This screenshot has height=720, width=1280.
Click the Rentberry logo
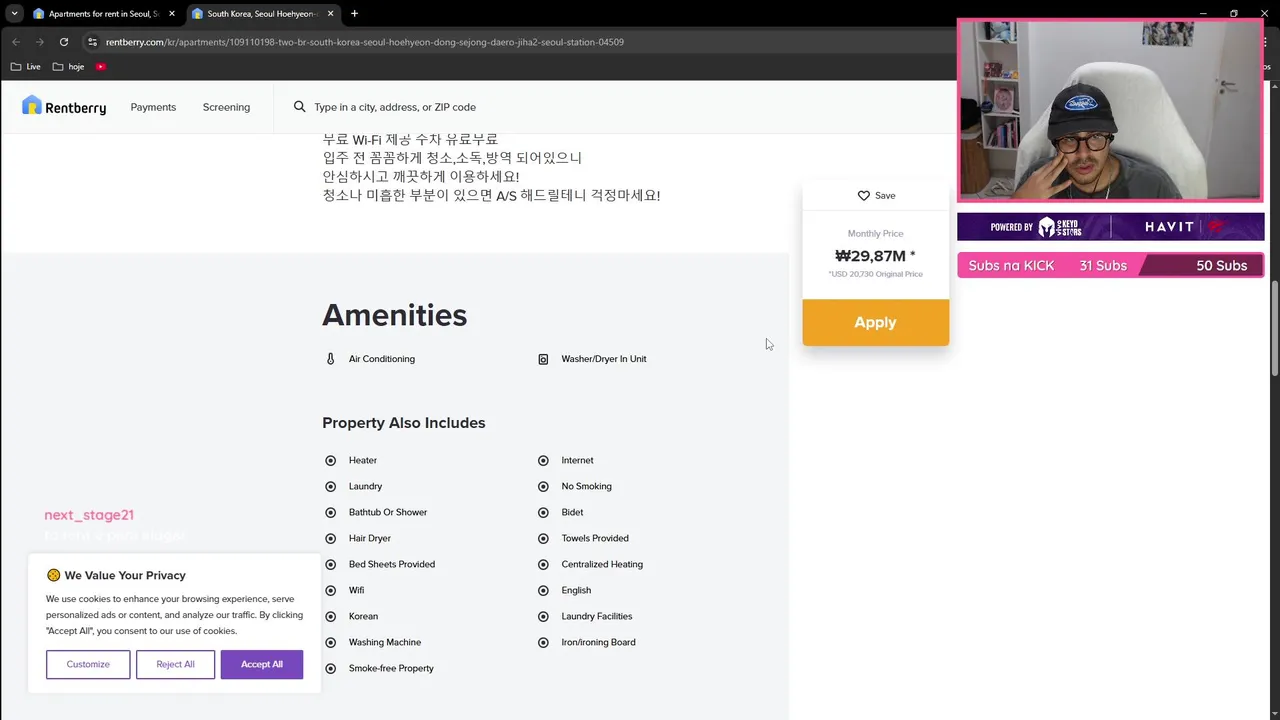click(63, 106)
